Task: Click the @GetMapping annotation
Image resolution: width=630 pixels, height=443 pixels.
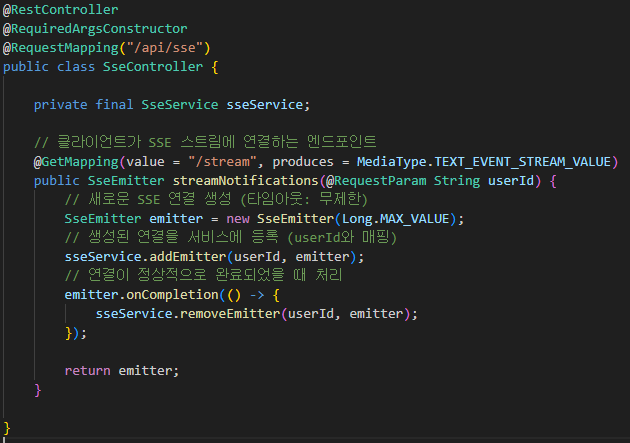Action: (76, 162)
